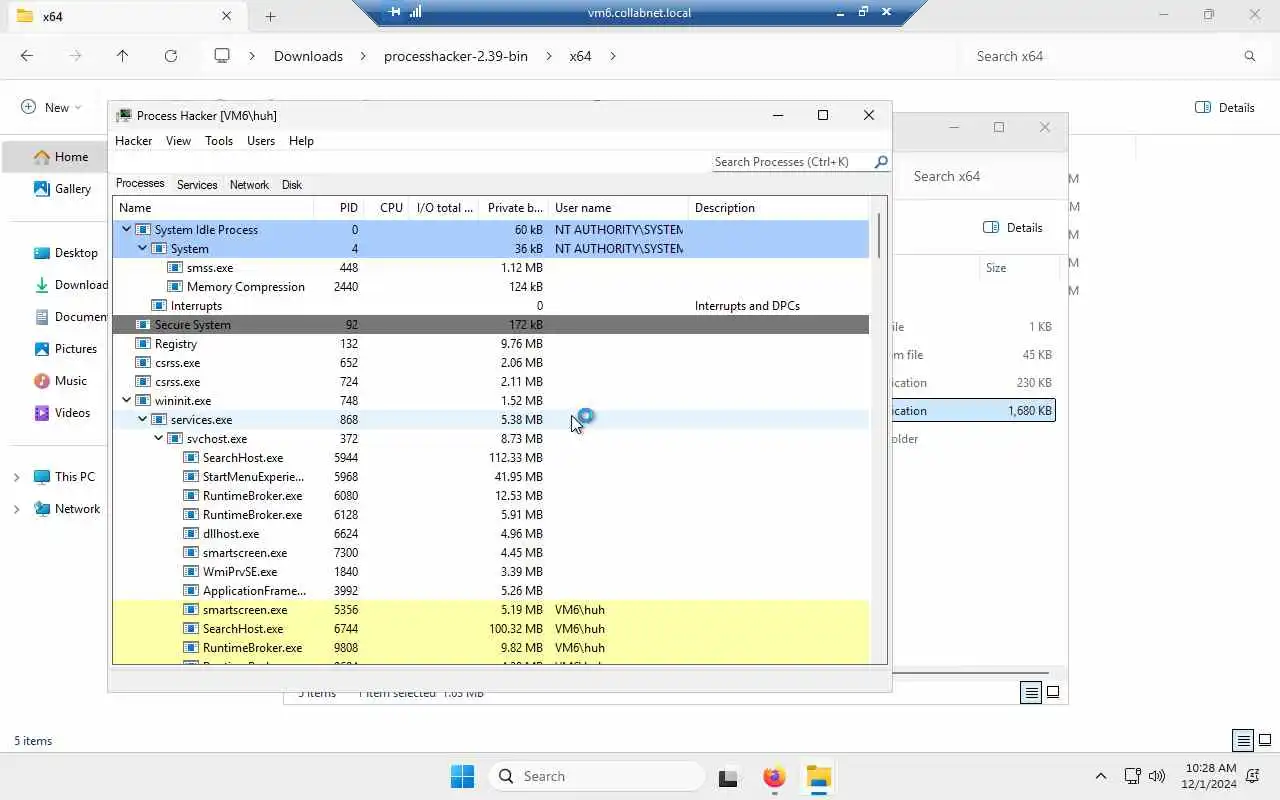
Task: Go back in File Explorer
Action: coord(27,56)
